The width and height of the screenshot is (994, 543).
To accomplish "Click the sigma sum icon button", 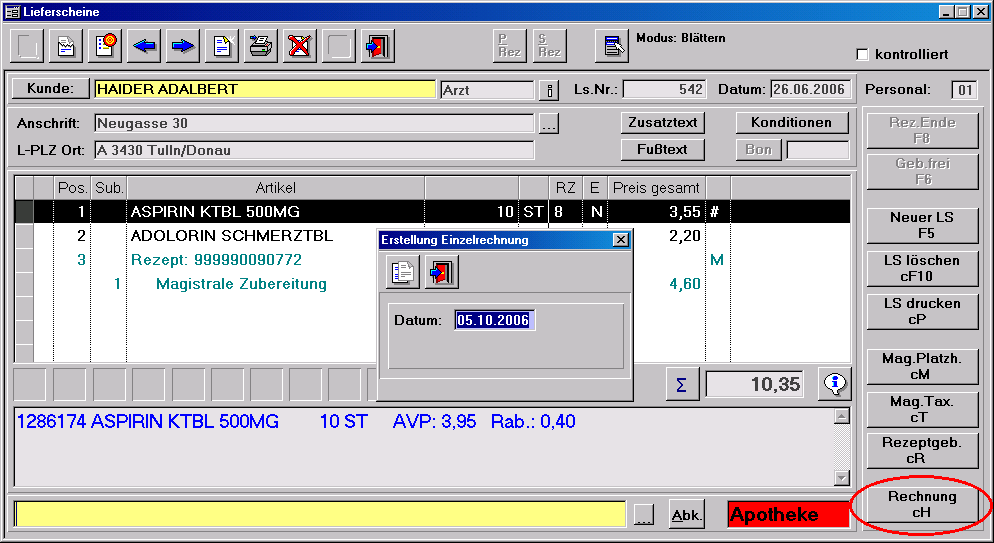I will click(x=681, y=384).
